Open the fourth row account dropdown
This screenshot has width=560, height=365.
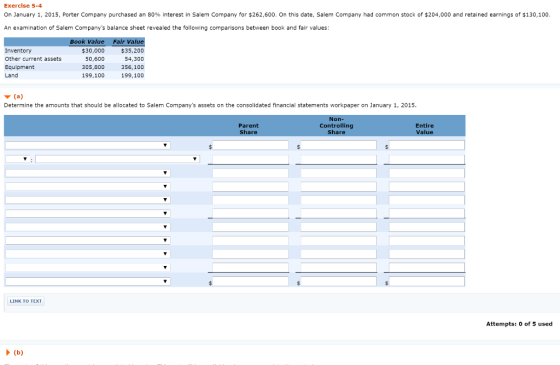click(88, 186)
